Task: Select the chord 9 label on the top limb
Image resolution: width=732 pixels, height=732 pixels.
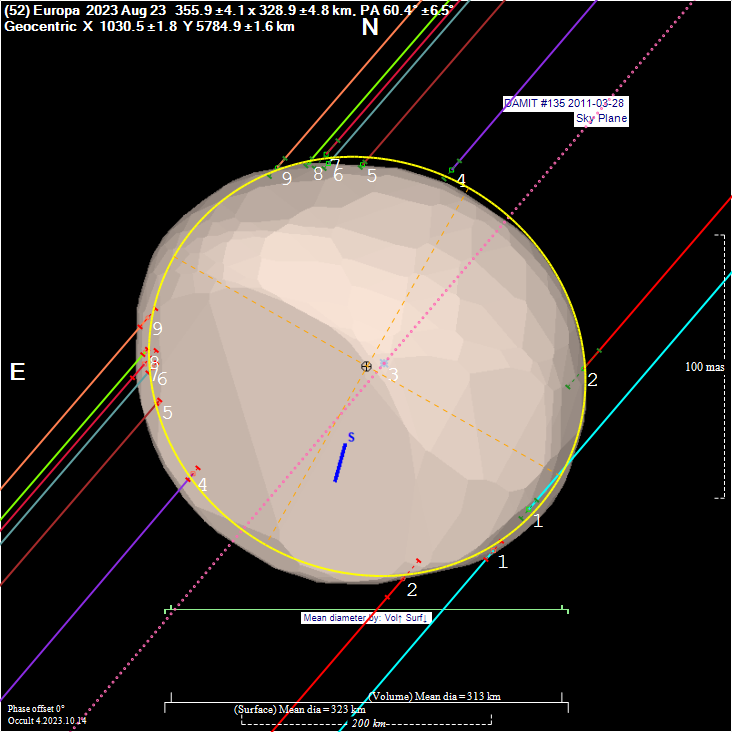Action: point(287,179)
